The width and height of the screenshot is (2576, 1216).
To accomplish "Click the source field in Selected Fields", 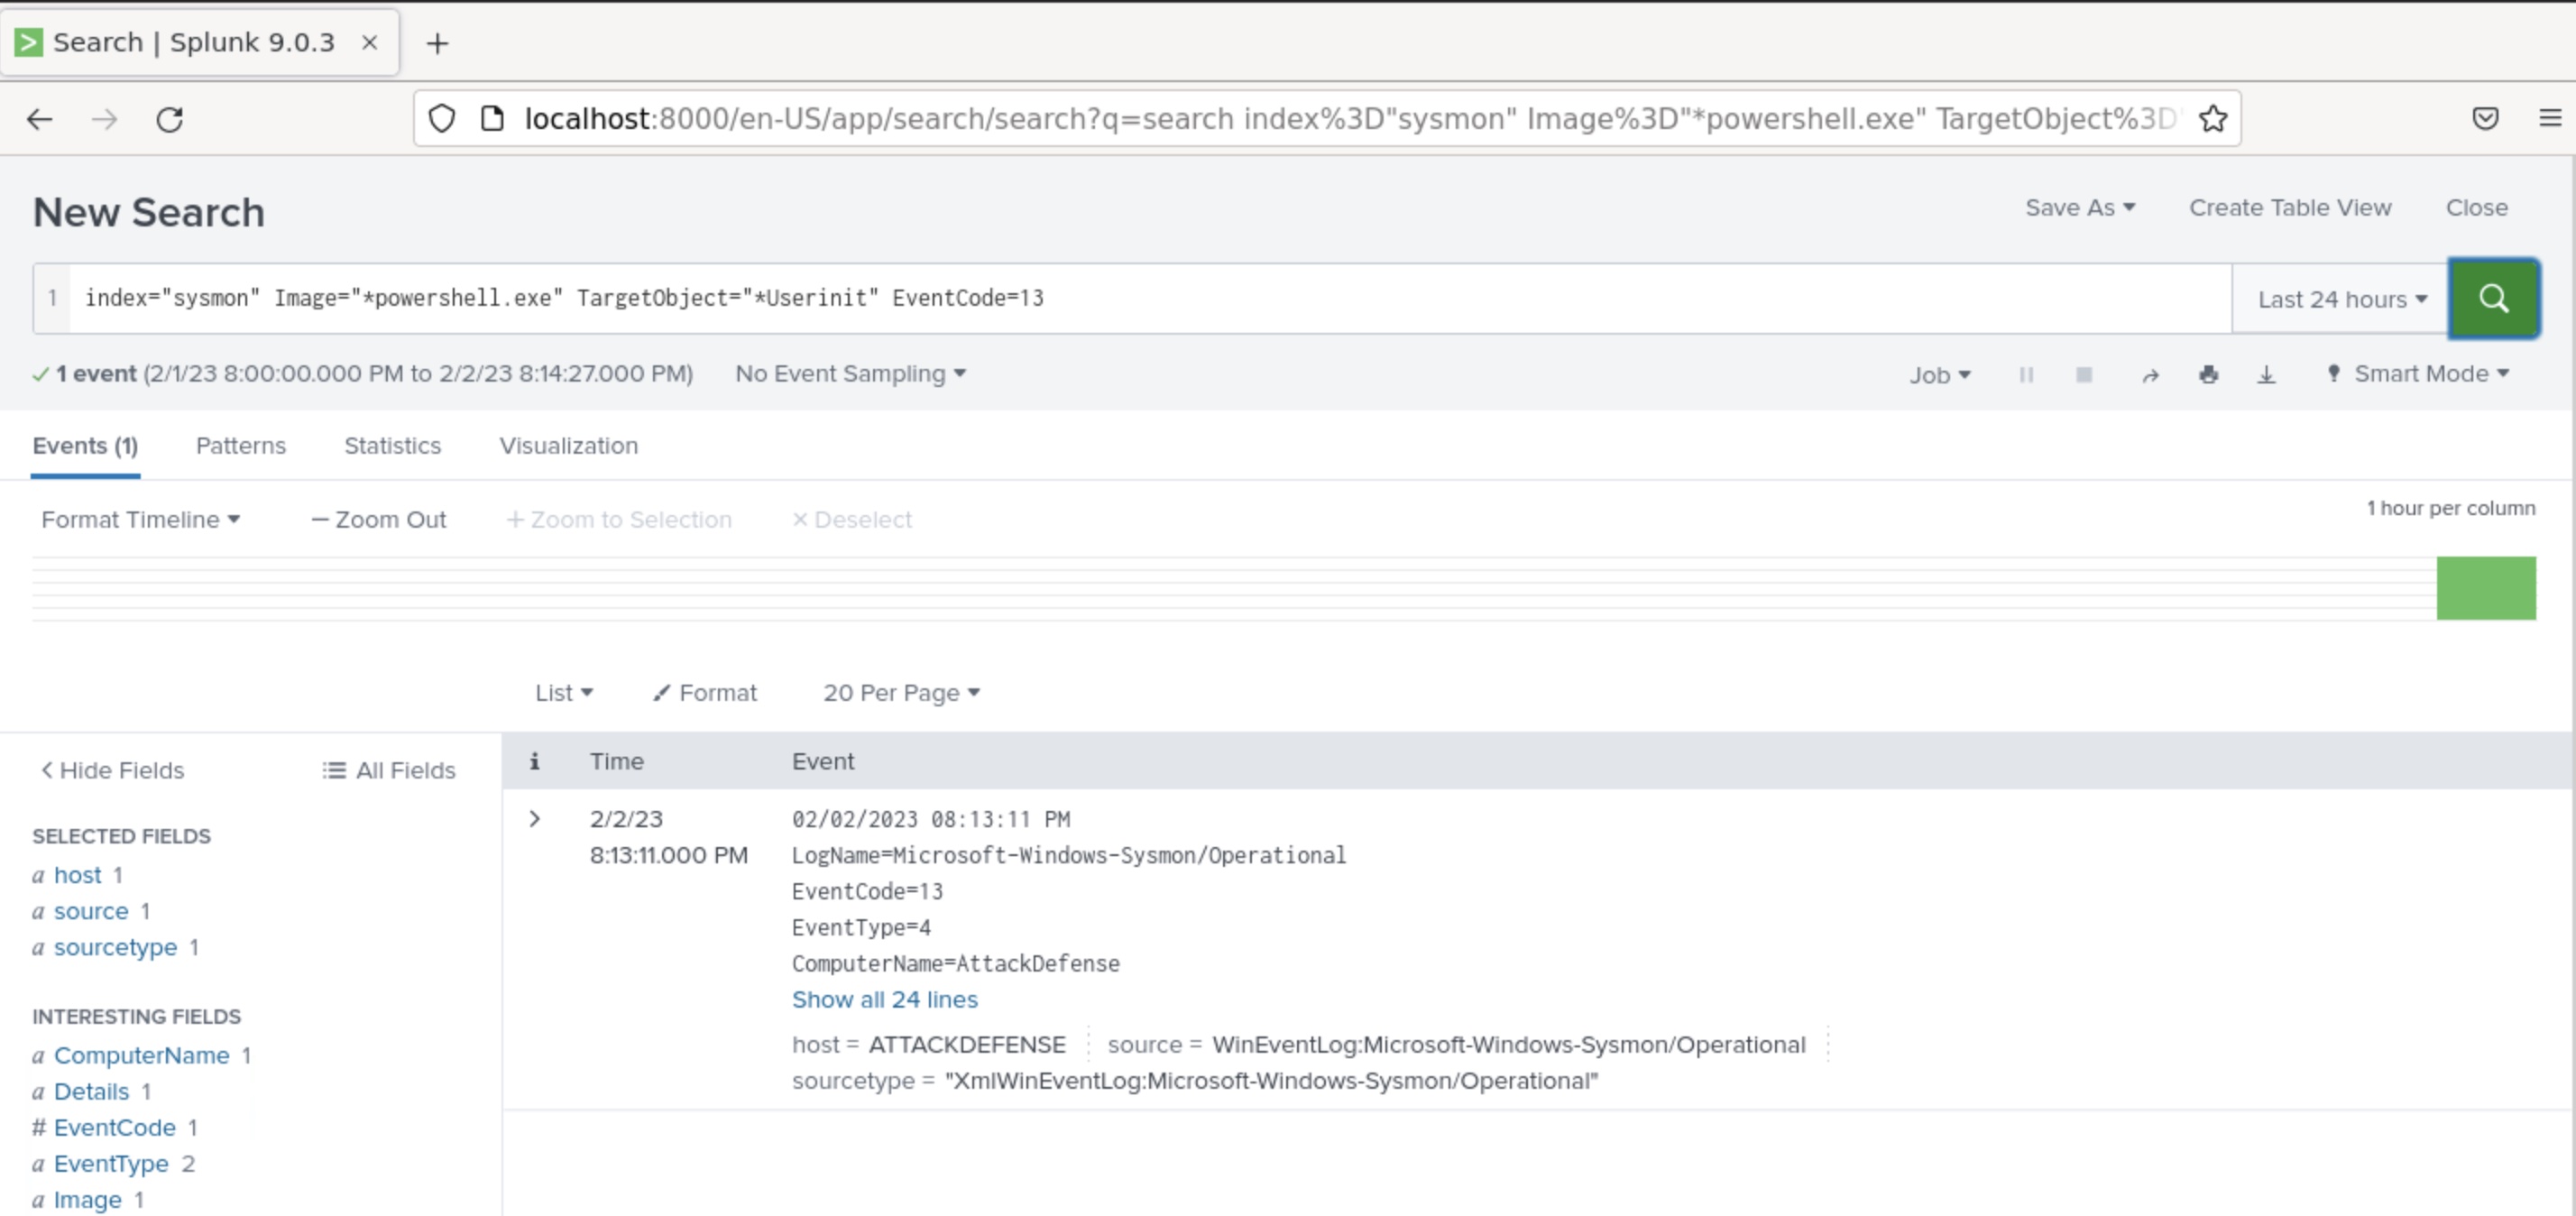I will click(x=91, y=912).
